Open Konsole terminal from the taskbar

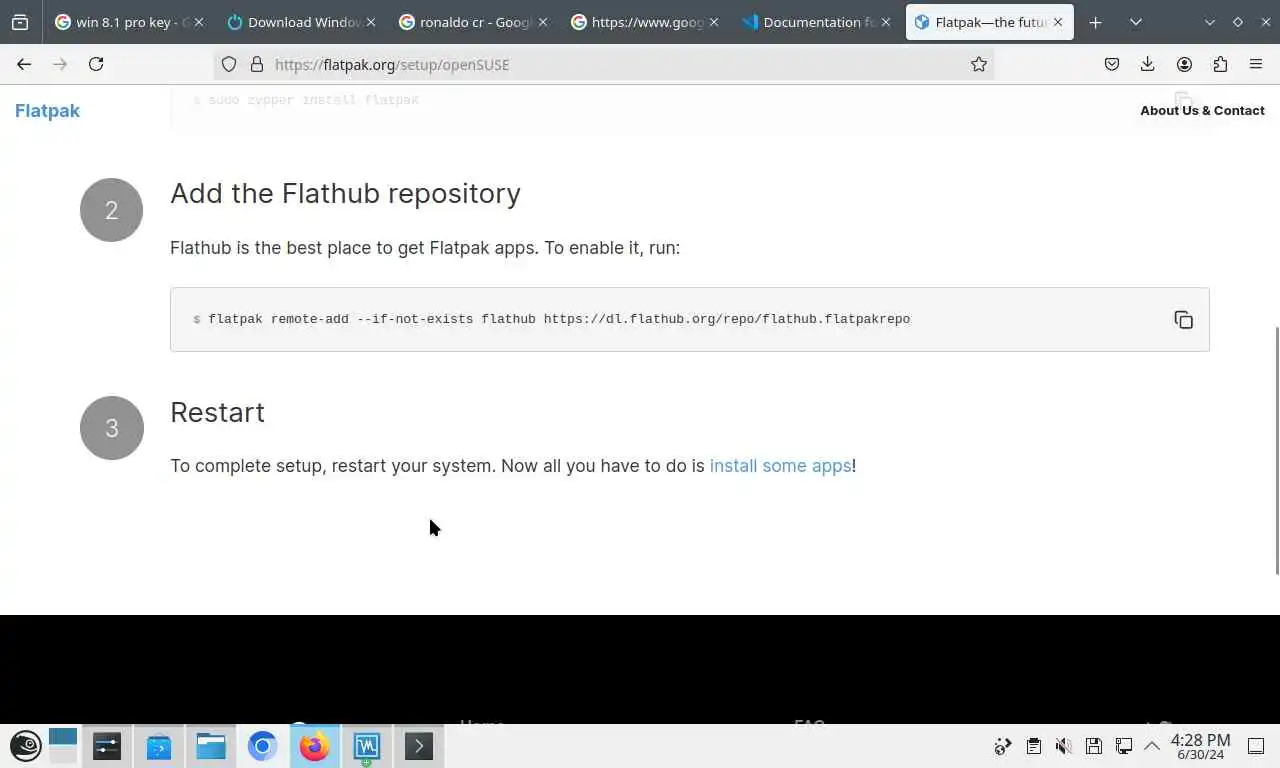[x=419, y=746]
